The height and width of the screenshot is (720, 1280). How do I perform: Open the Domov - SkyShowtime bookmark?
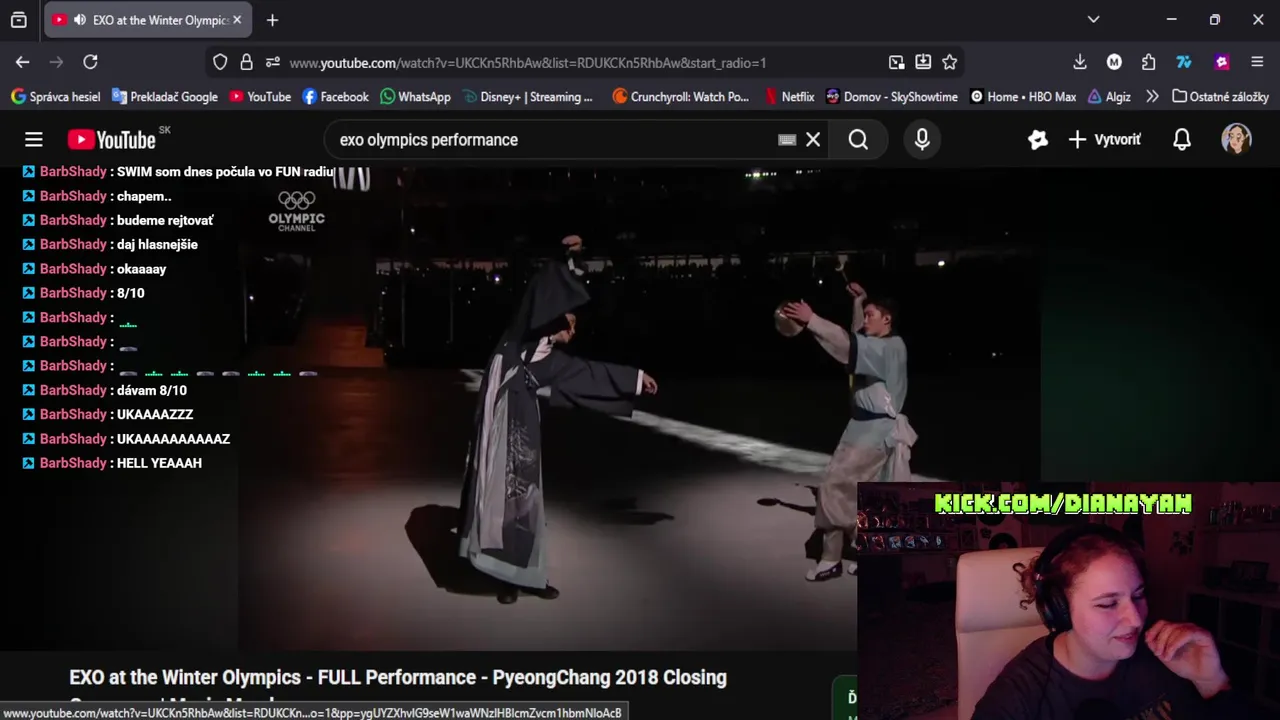coord(891,97)
